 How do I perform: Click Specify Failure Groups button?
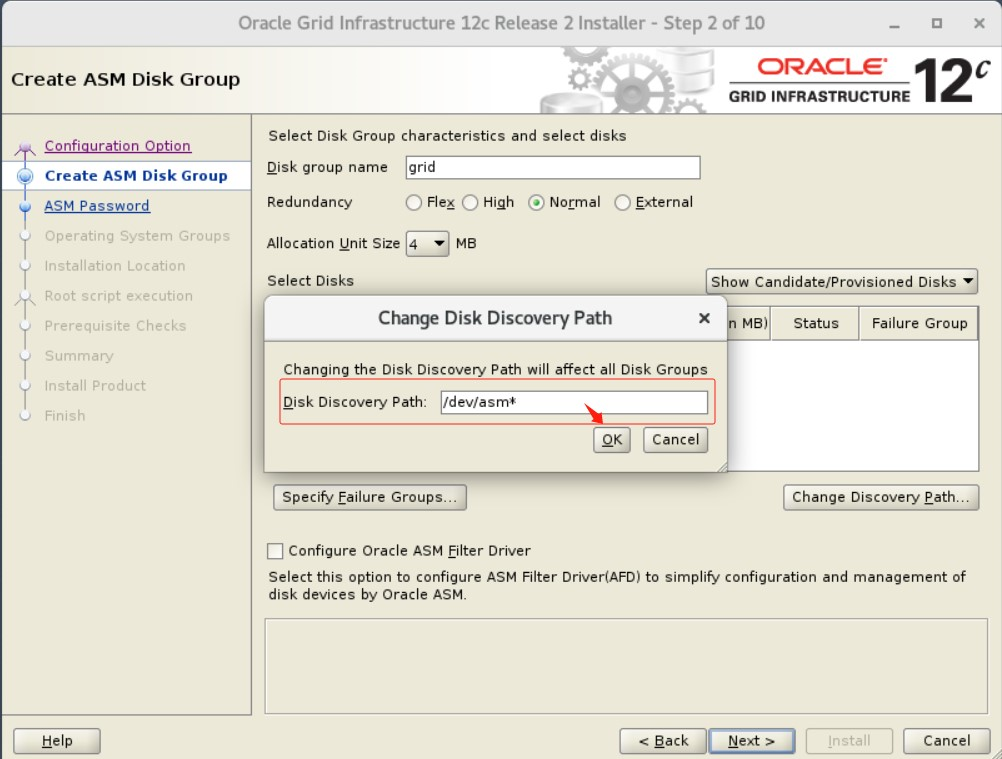(x=369, y=497)
